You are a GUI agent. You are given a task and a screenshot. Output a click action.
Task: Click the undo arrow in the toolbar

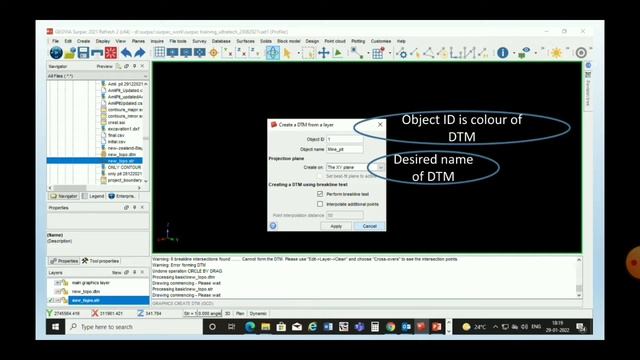click(126, 53)
